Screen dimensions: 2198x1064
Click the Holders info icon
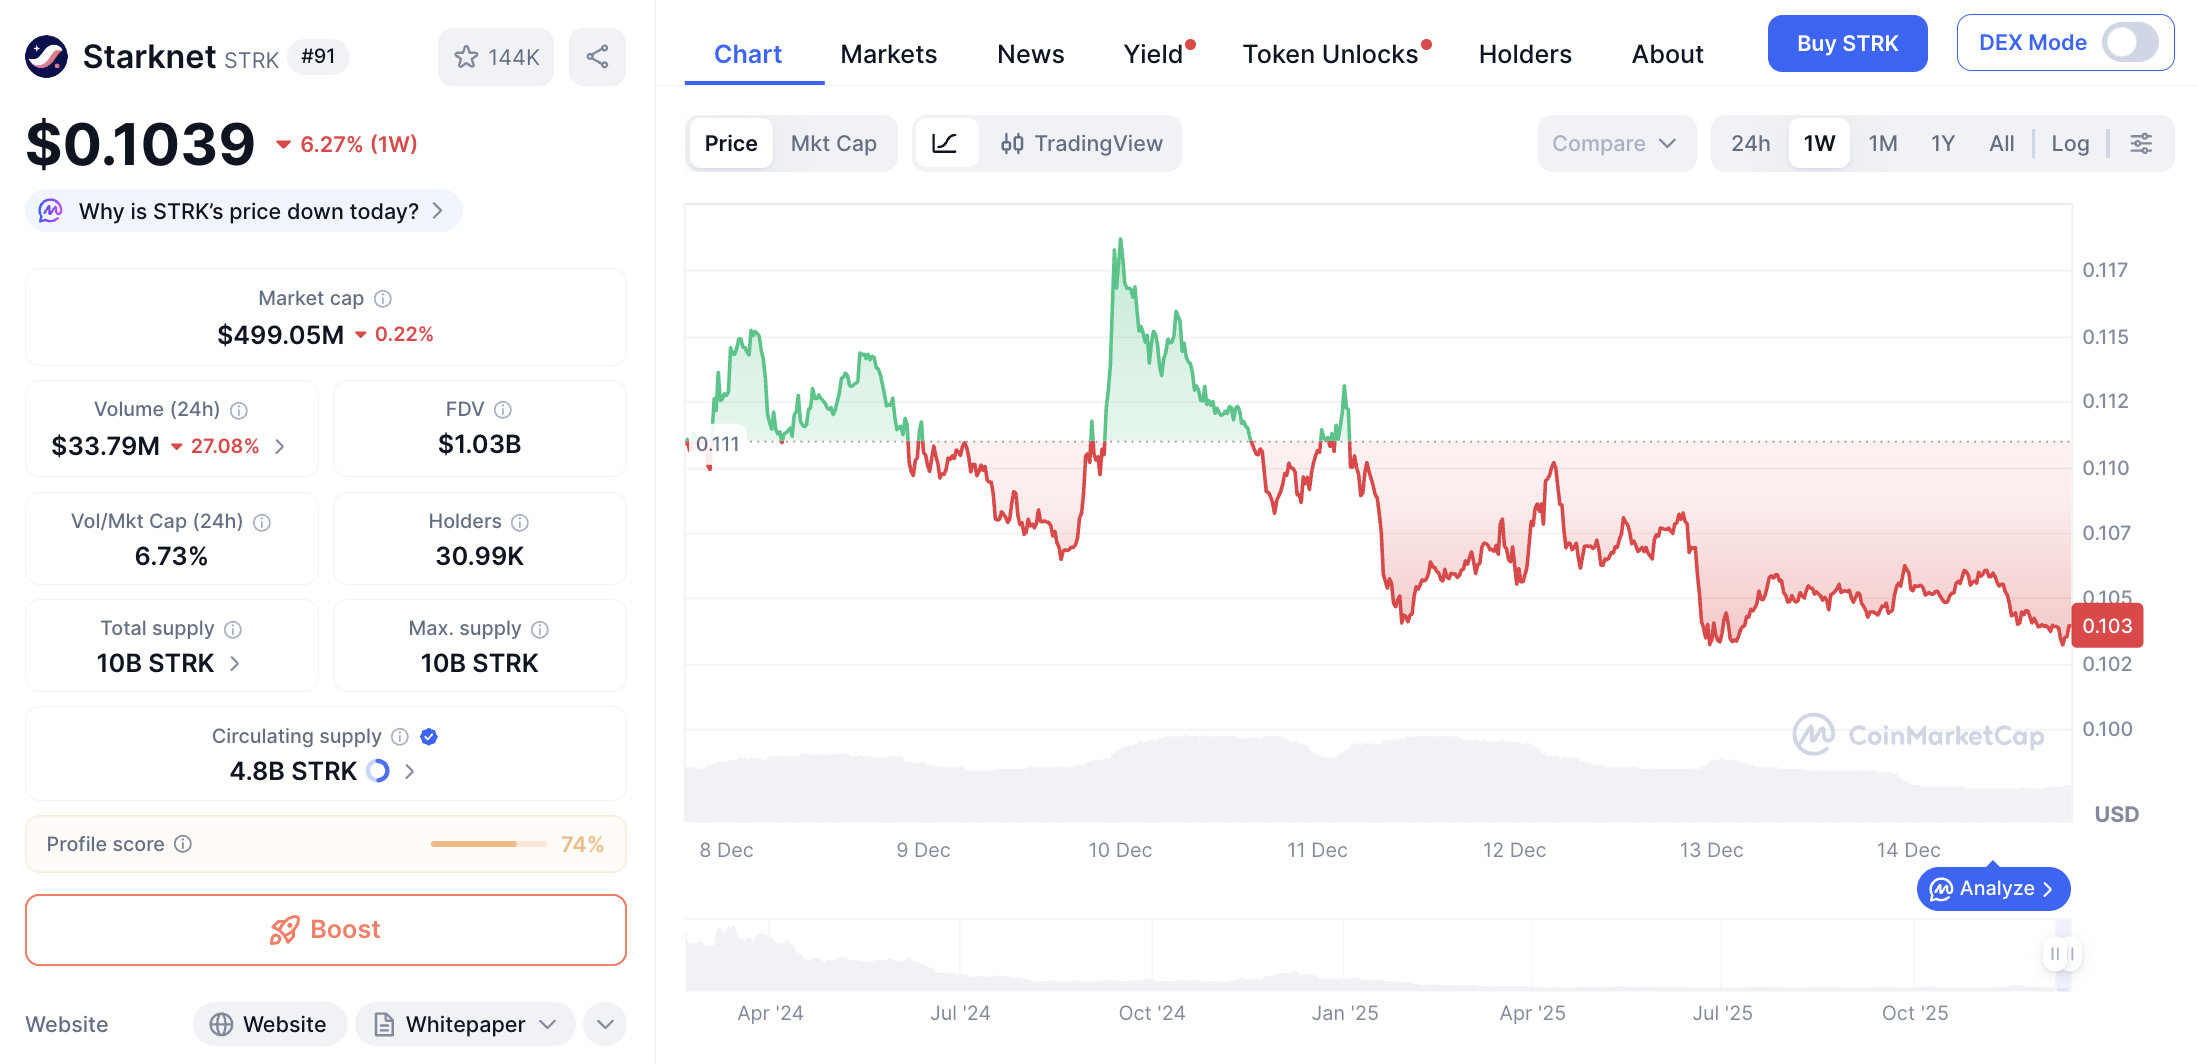coord(520,522)
